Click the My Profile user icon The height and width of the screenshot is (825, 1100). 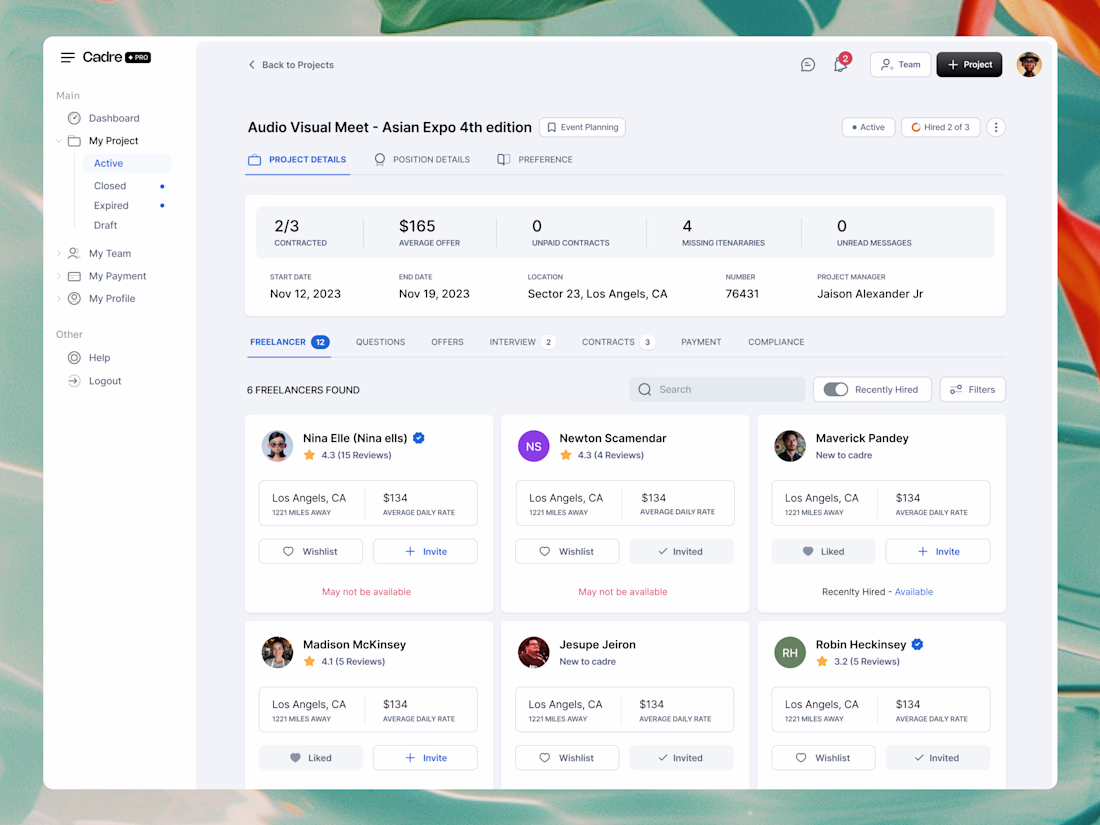[74, 298]
